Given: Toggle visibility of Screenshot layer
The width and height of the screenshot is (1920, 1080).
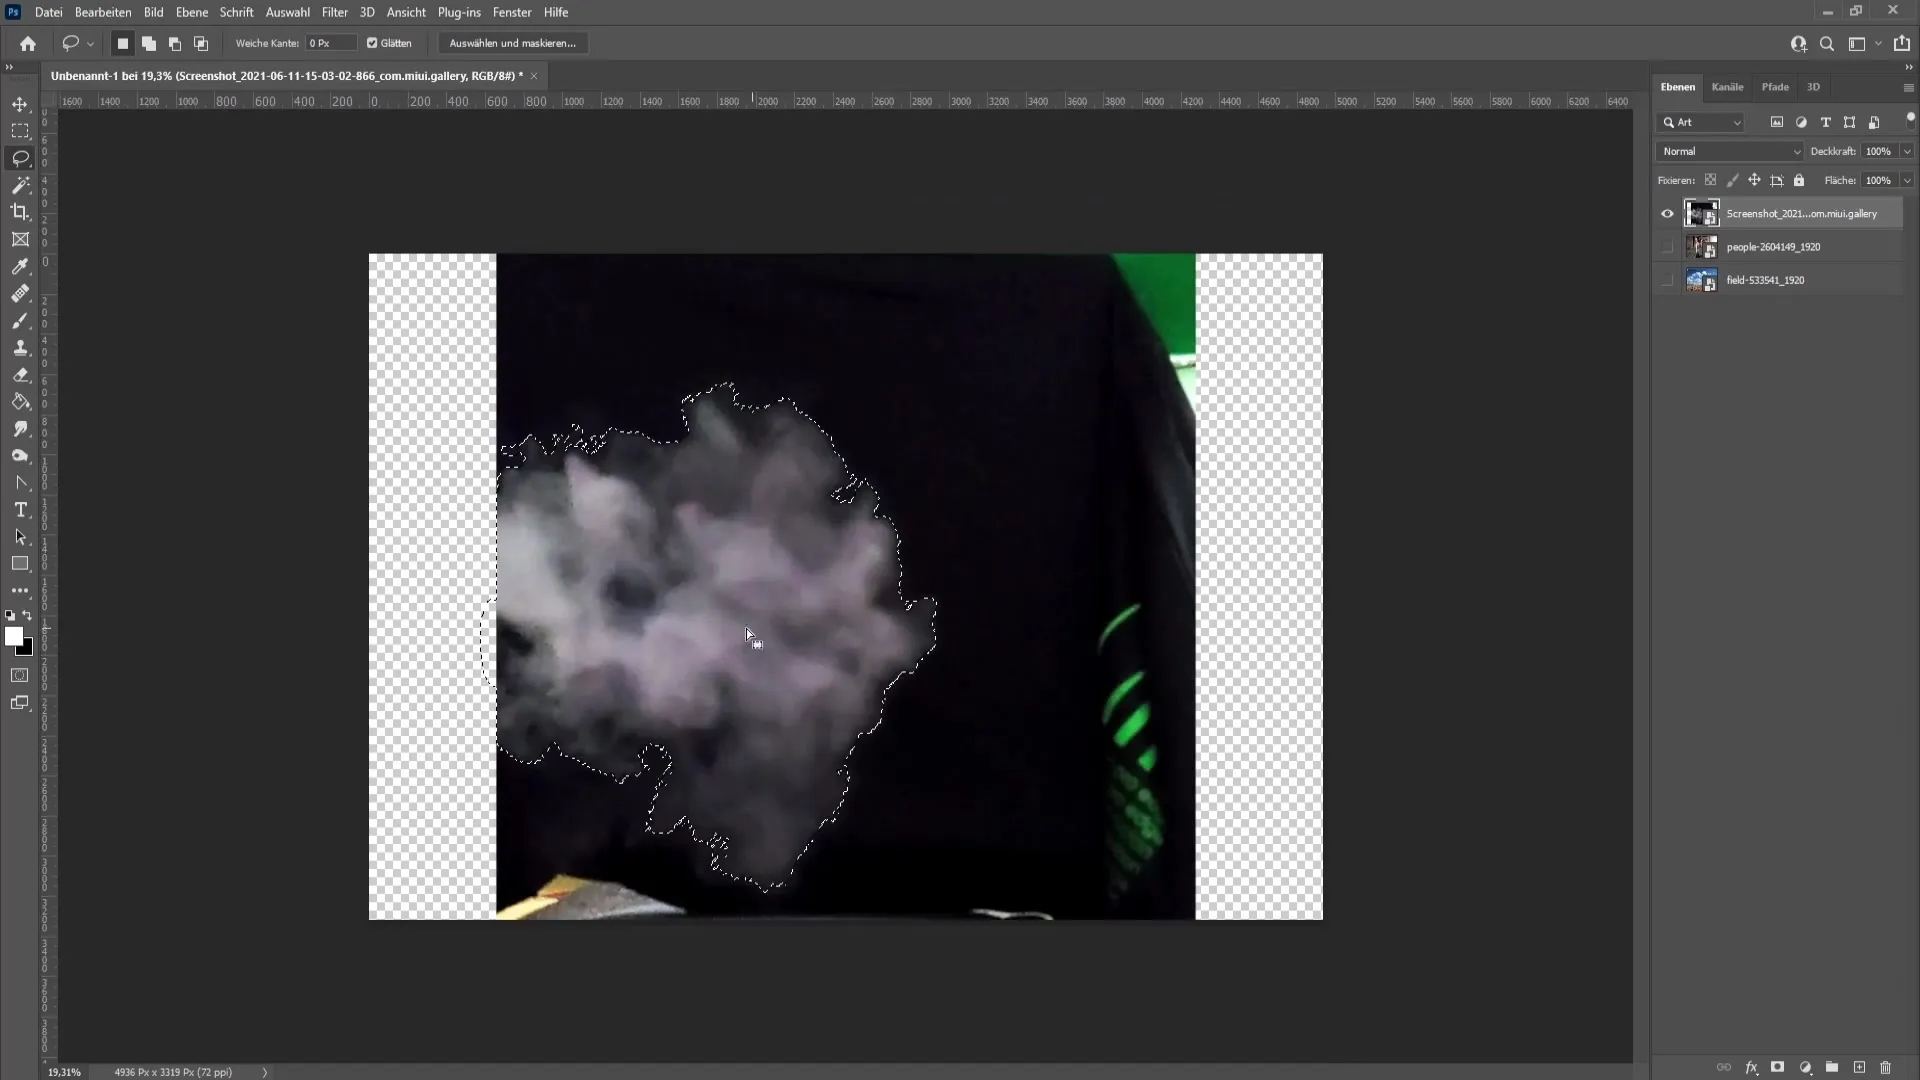Looking at the screenshot, I should [1665, 214].
